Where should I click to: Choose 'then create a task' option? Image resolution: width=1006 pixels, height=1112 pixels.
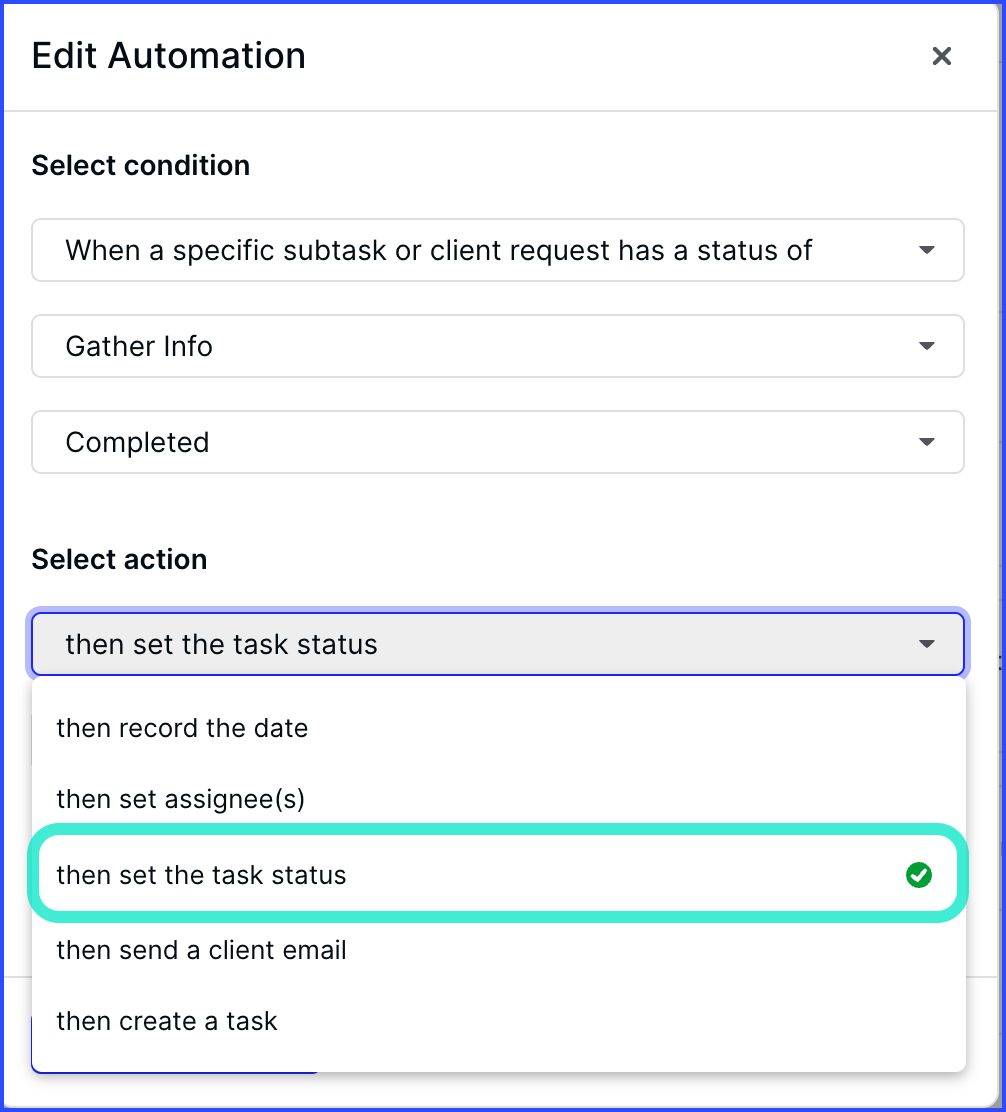(498, 1021)
